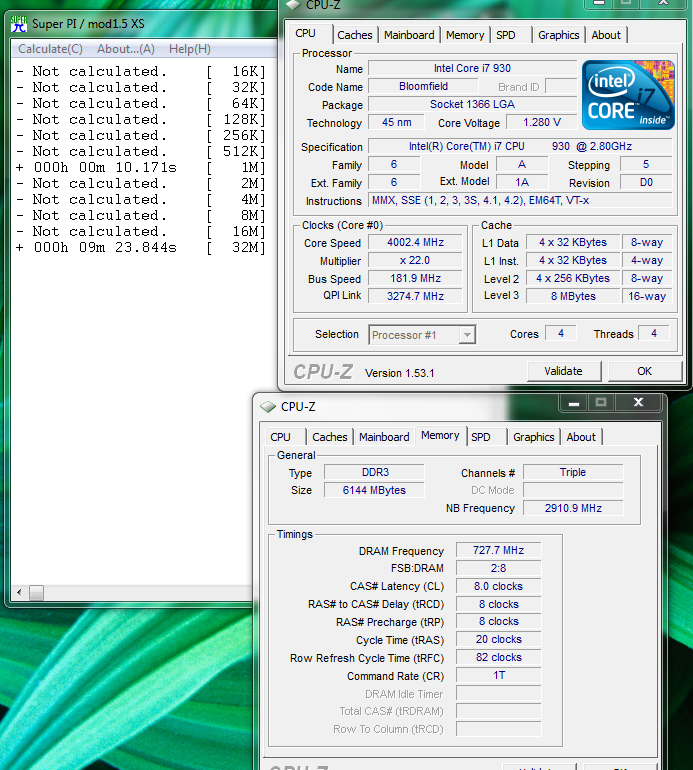The width and height of the screenshot is (693, 770).
Task: Switch to Mainboard tab in upper CPU-Z window
Action: pos(409,35)
